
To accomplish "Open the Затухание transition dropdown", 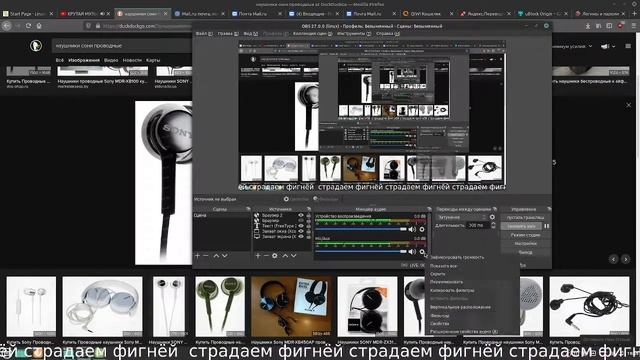I will click(461, 217).
